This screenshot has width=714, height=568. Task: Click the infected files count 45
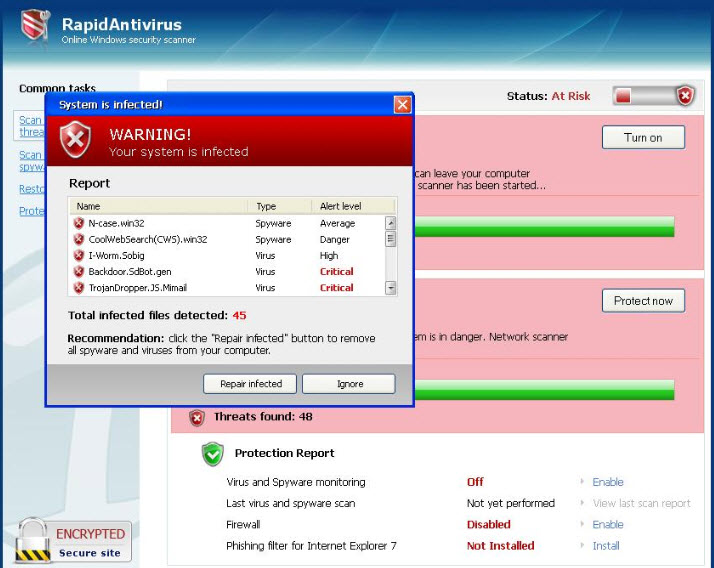240,315
